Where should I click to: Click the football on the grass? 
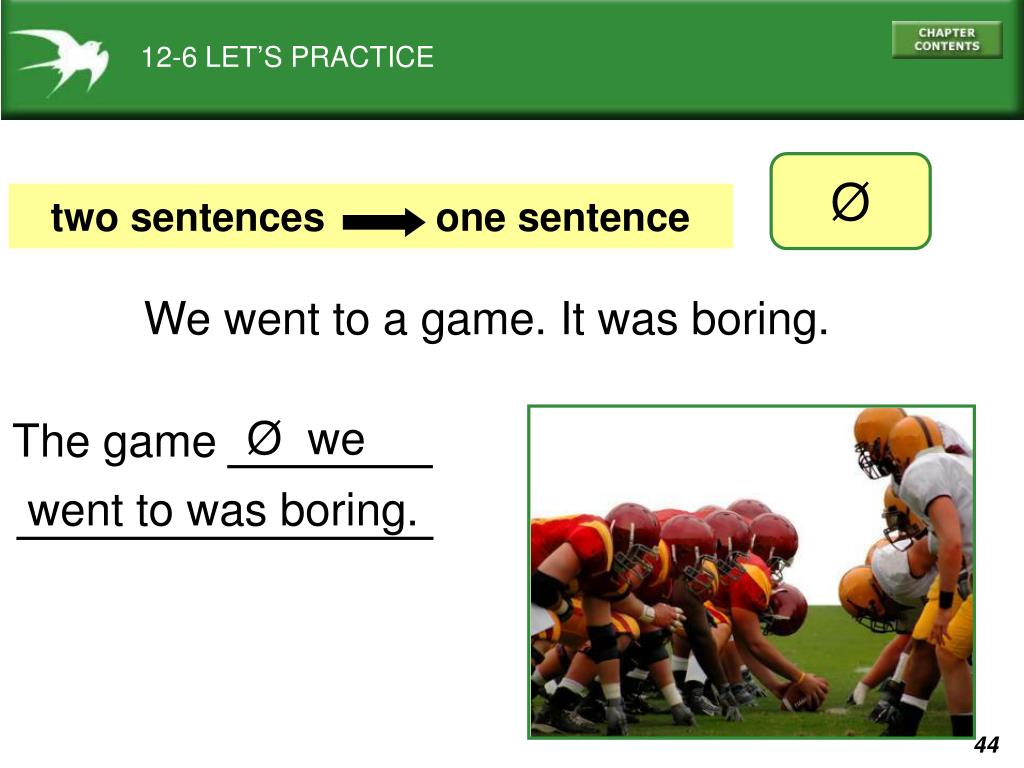(x=803, y=698)
